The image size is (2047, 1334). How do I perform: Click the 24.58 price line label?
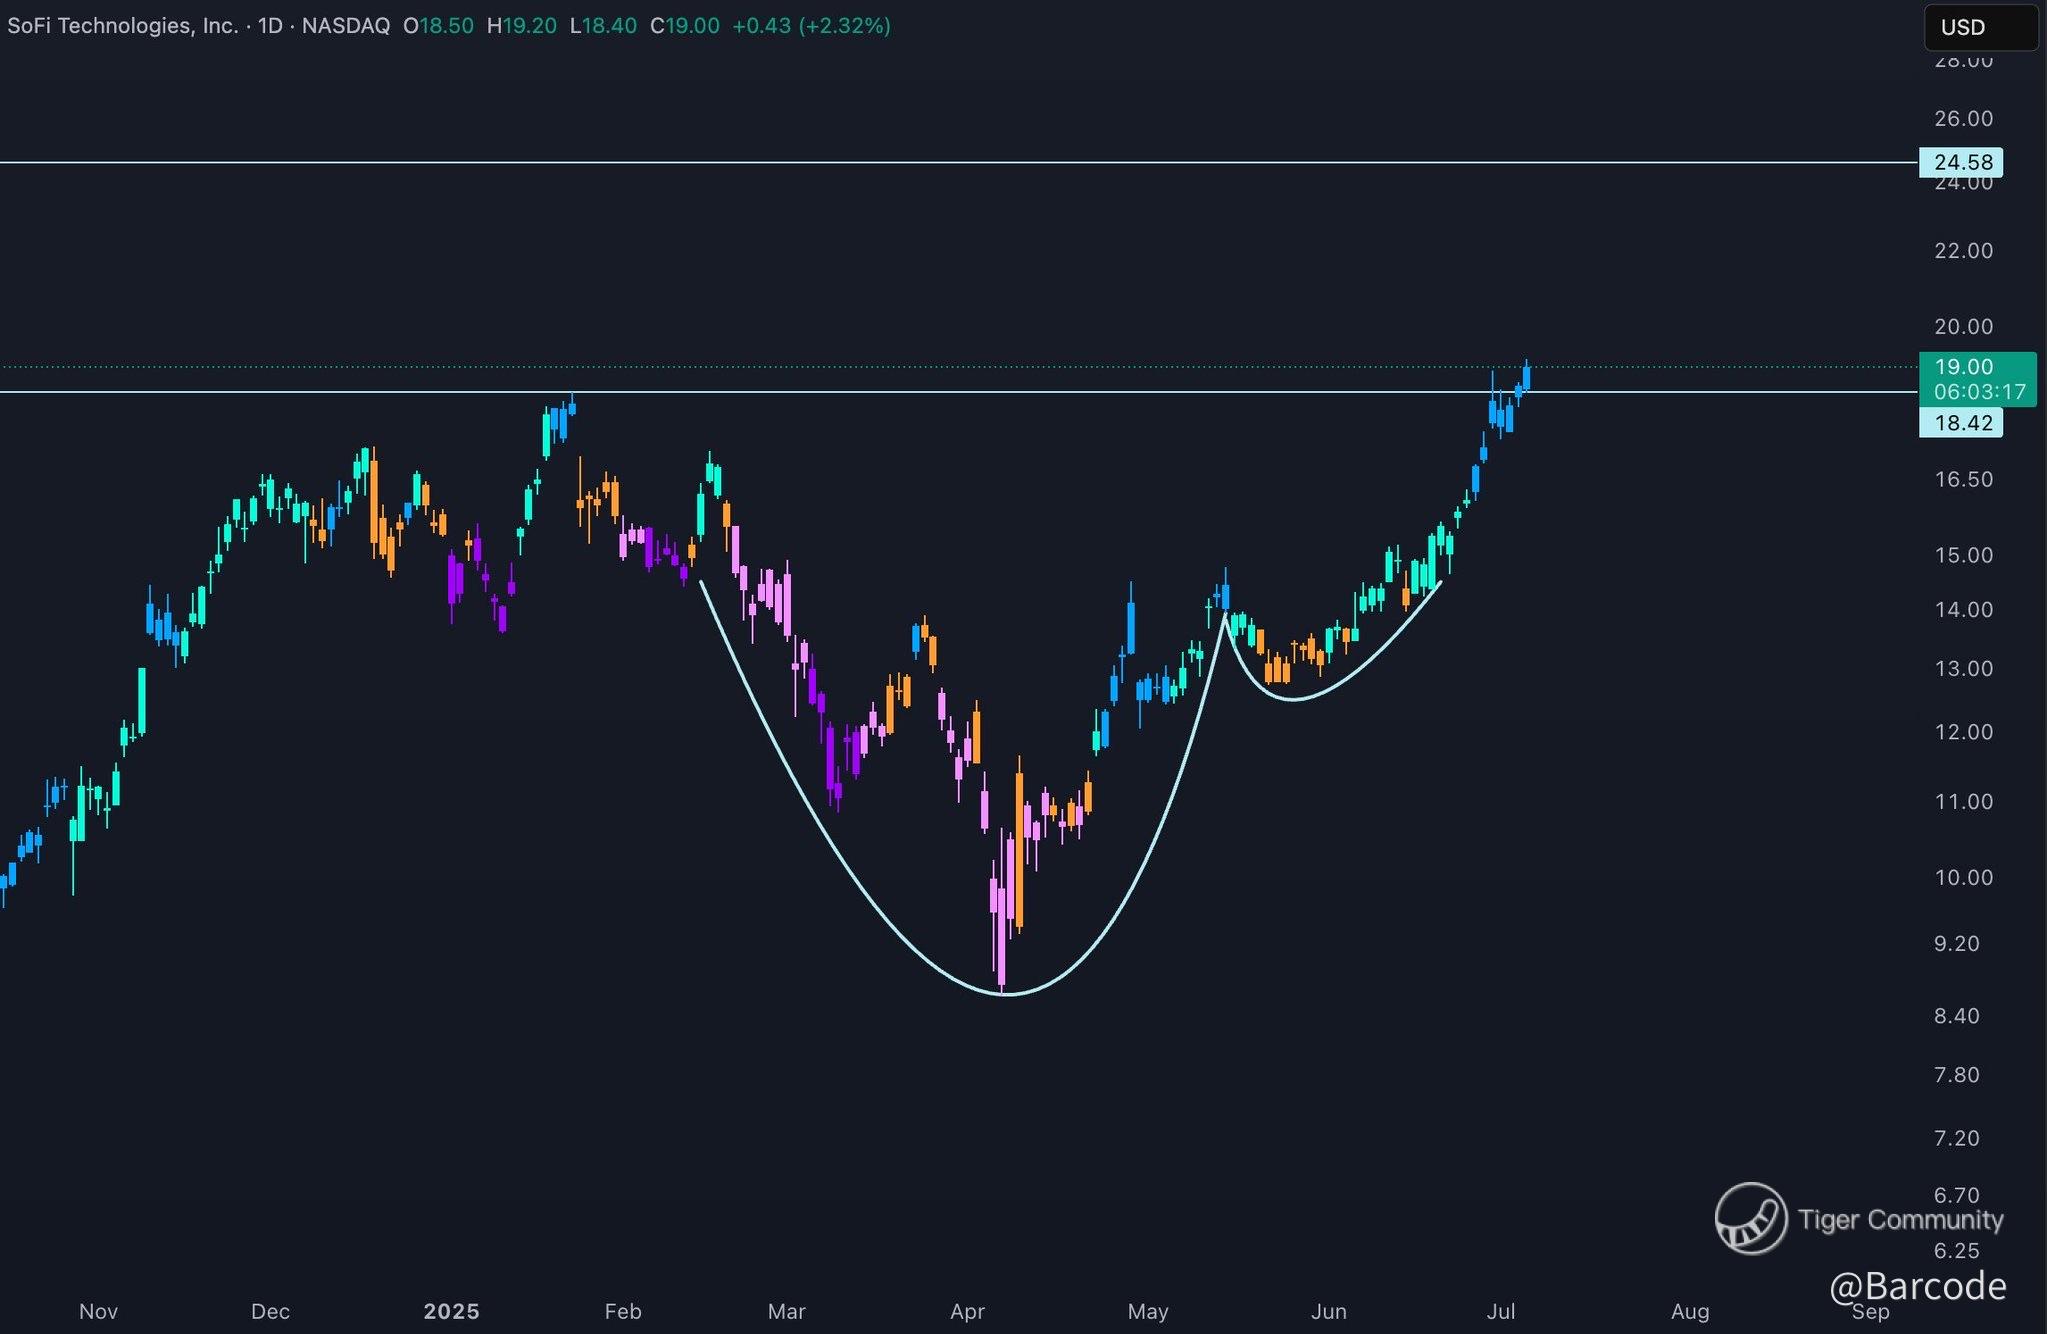click(x=1962, y=162)
